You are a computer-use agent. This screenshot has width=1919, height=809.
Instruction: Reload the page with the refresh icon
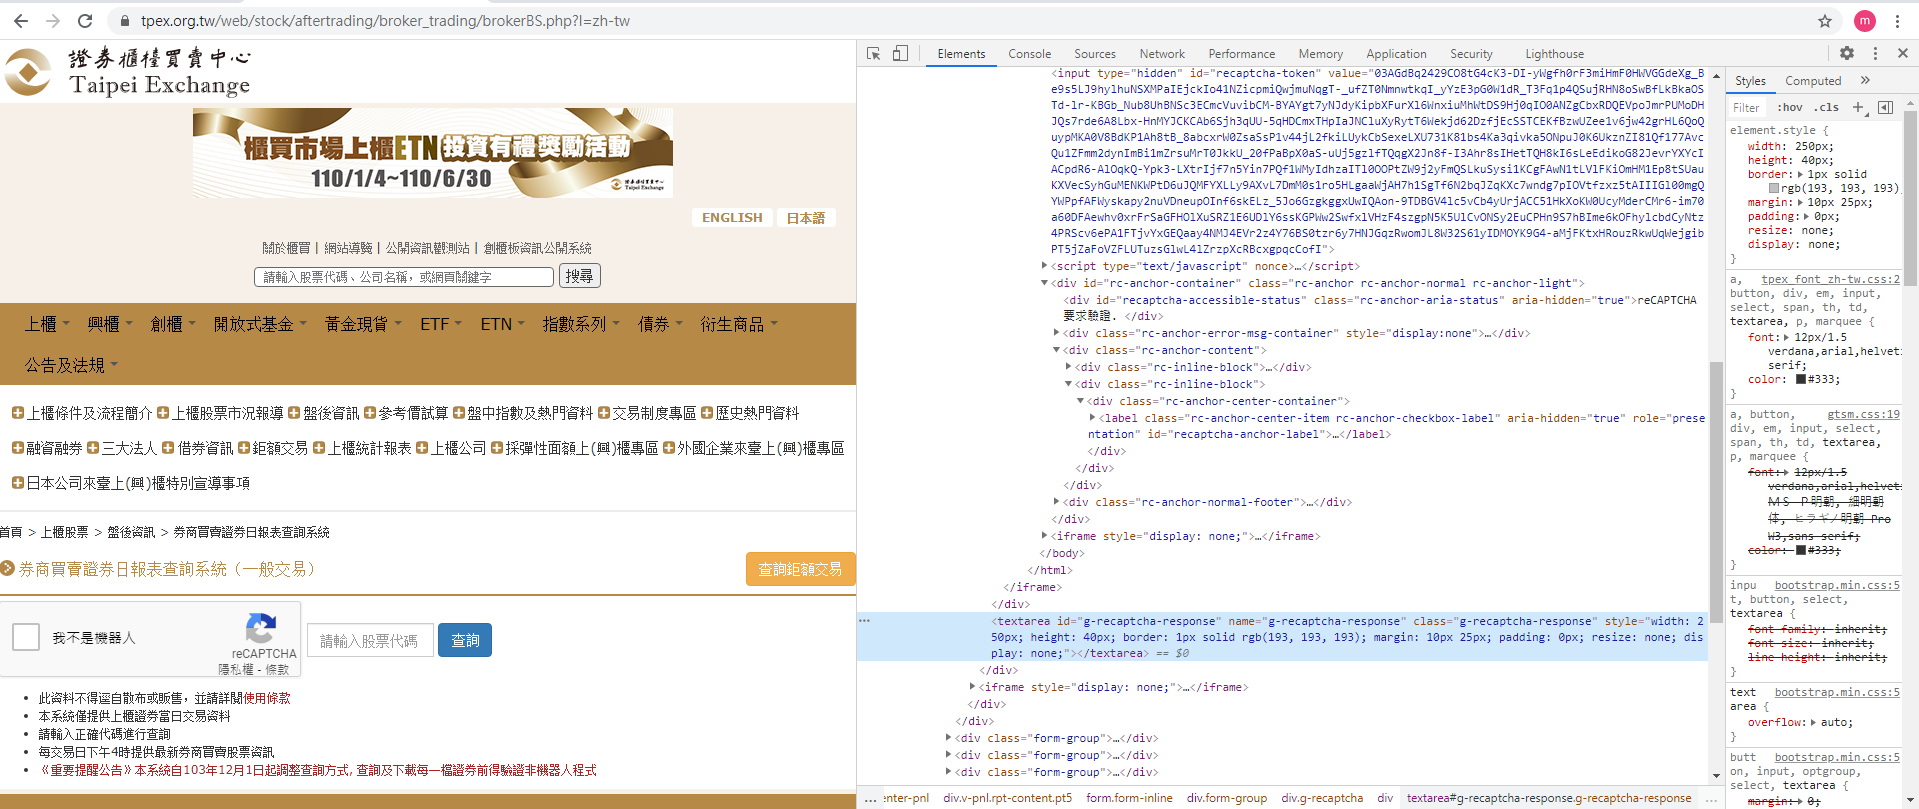[x=85, y=21]
